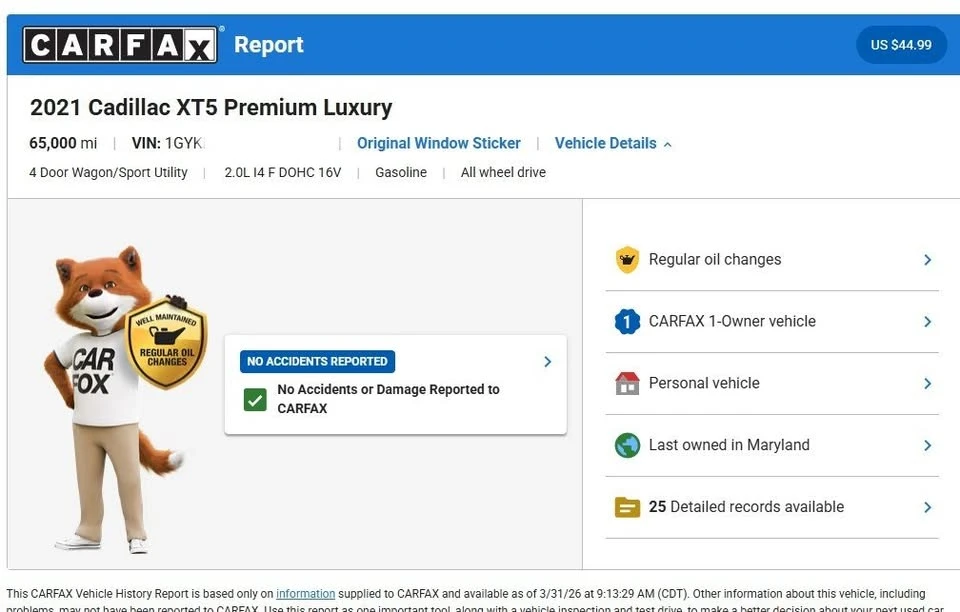Screen dimensions: 960x612
Task: Expand Regular oil changes chevron
Action: click(928, 259)
